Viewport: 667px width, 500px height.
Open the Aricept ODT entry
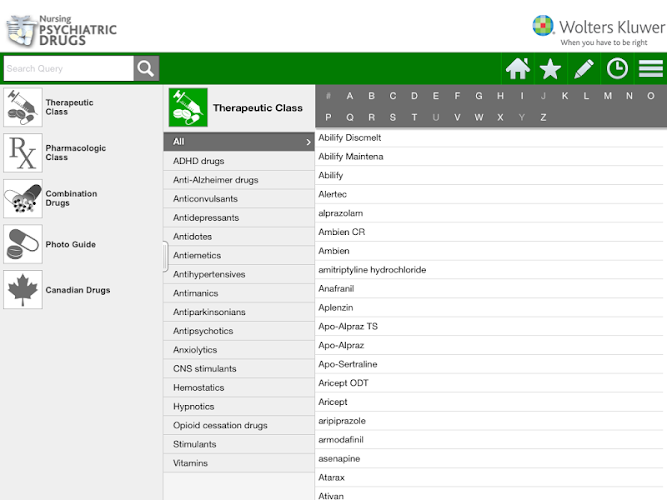(x=490, y=383)
